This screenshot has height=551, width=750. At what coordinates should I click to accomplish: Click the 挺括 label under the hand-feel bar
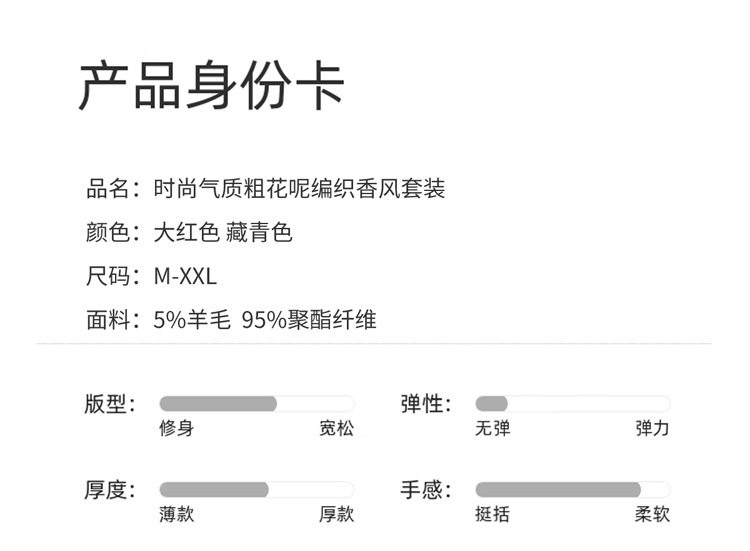pyautogui.click(x=492, y=514)
